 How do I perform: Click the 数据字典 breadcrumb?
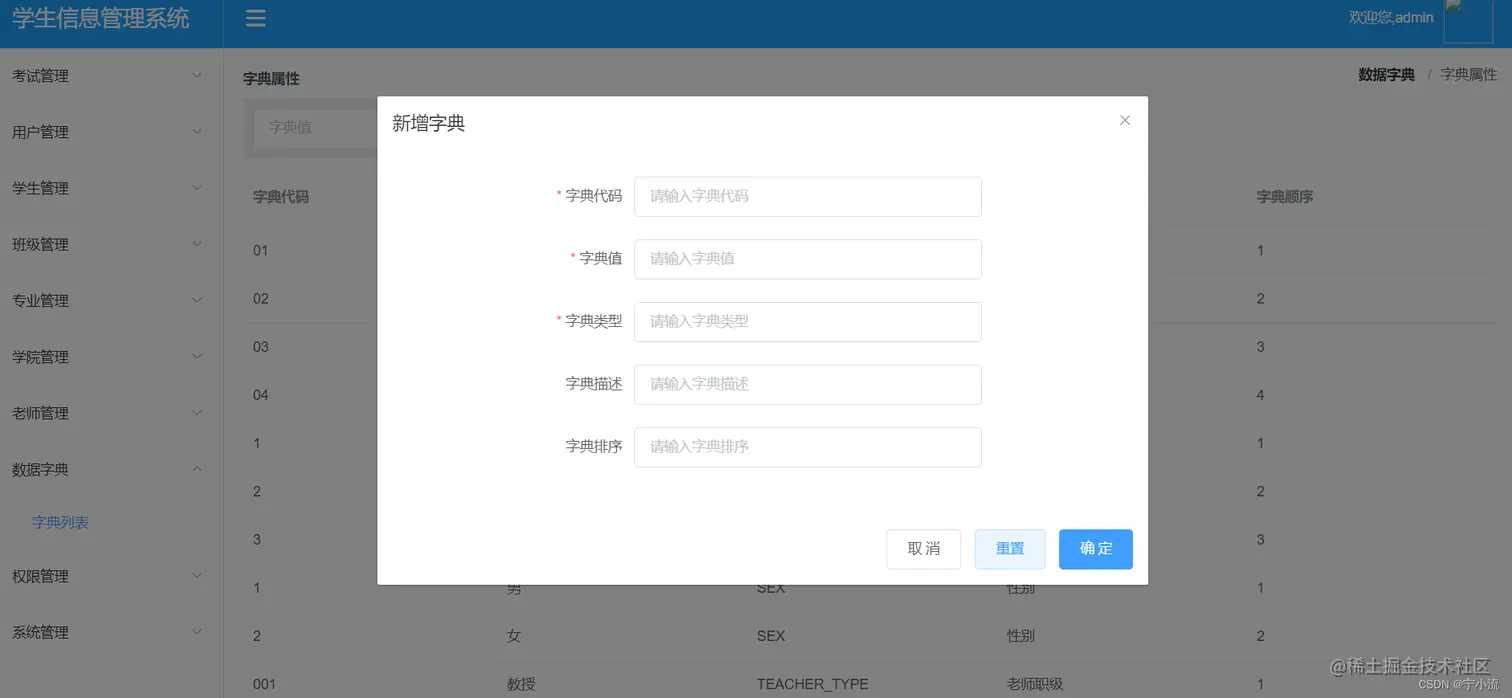tap(1386, 75)
